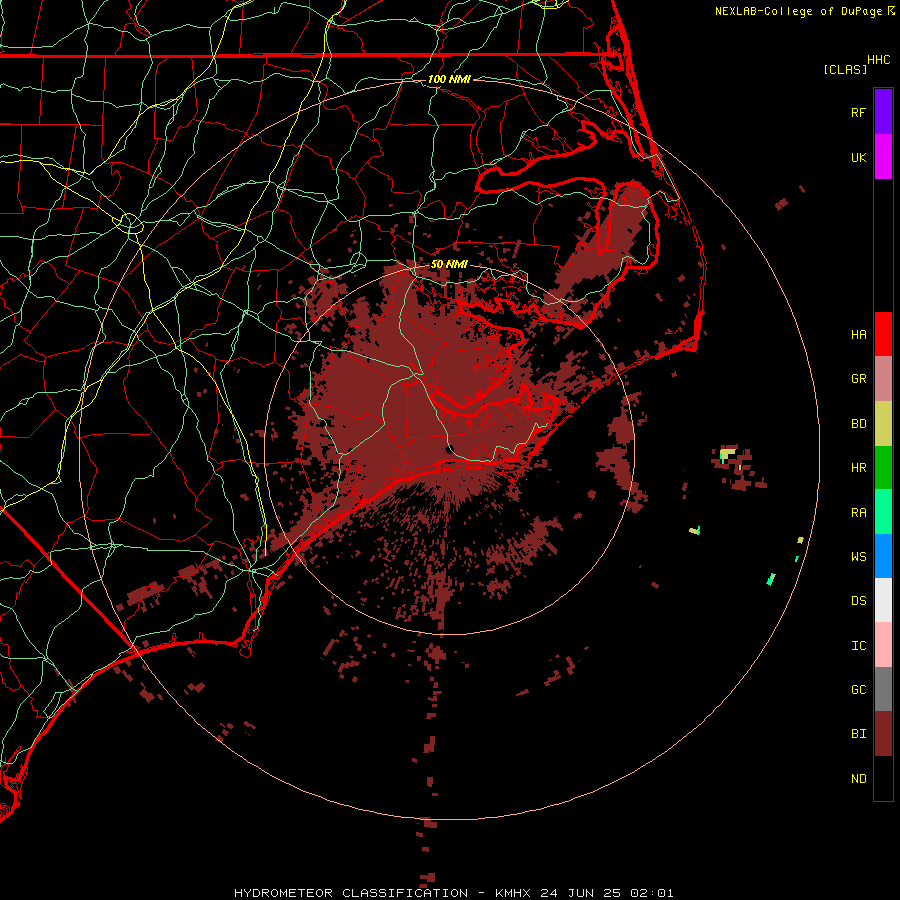The width and height of the screenshot is (900, 900).
Task: Click the 100 NMI range ring label
Action: click(449, 79)
